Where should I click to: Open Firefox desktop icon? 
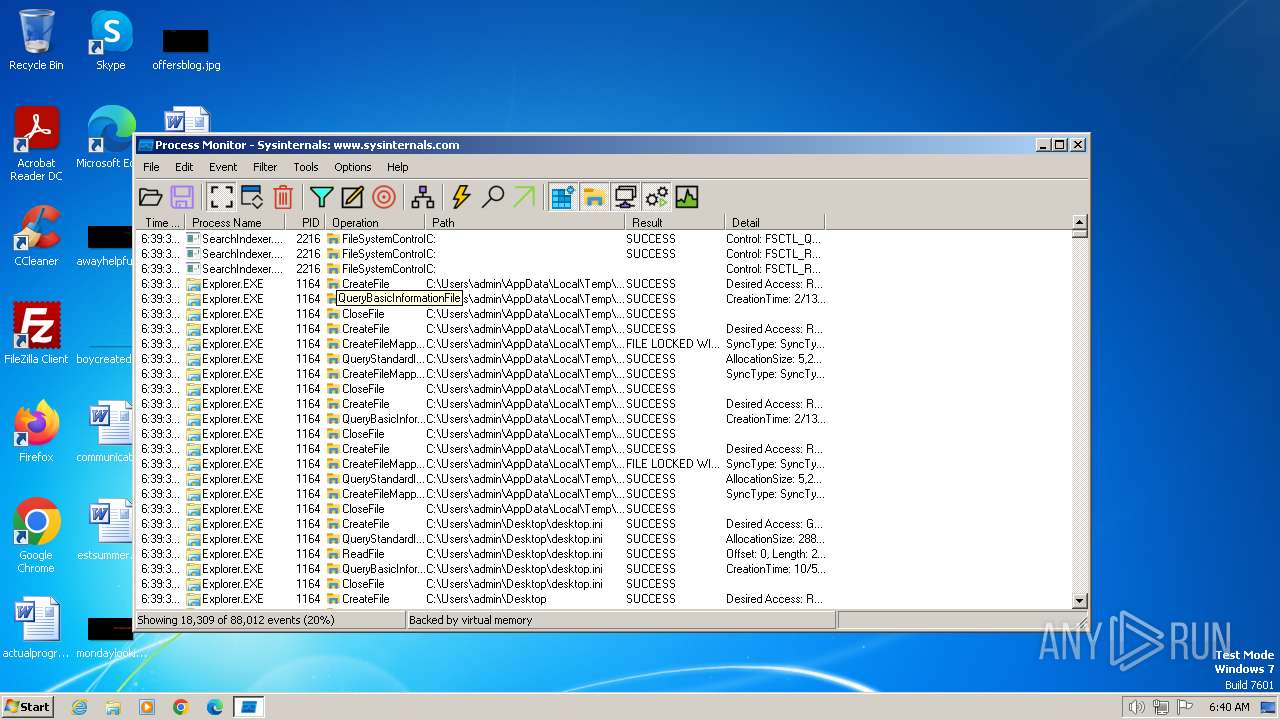click(36, 431)
